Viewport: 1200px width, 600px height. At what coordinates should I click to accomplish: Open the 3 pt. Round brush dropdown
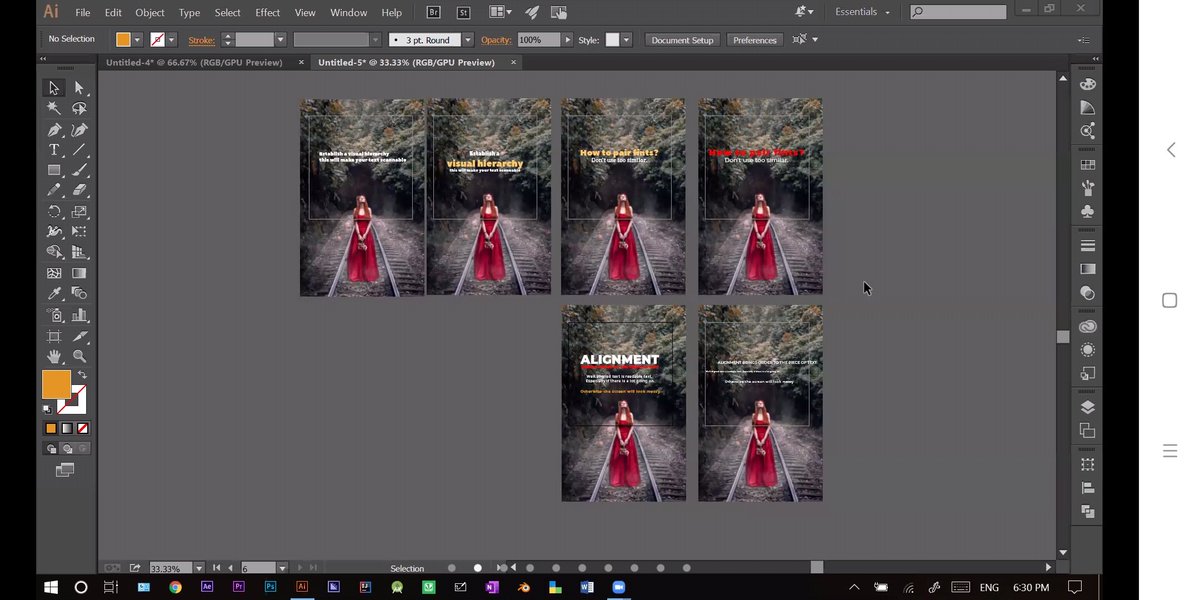point(468,40)
